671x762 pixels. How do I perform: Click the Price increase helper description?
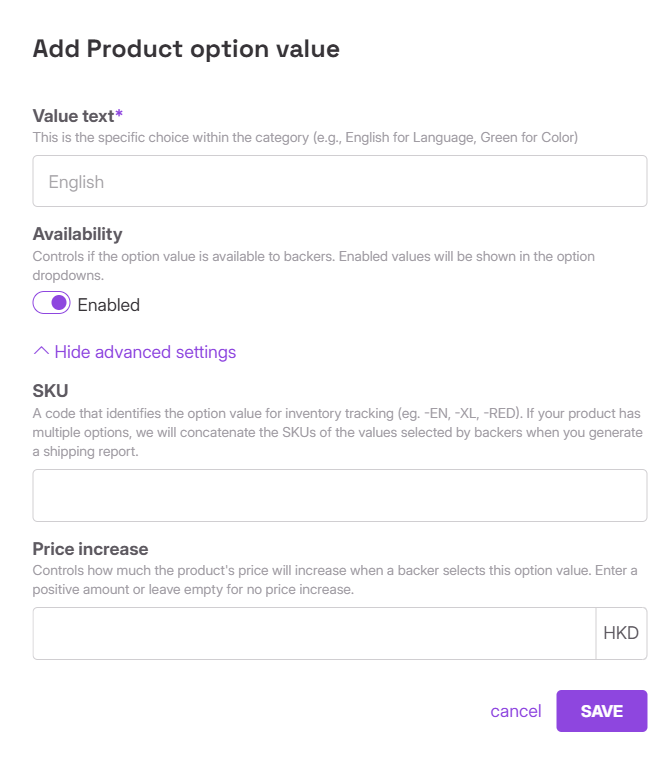coord(335,579)
